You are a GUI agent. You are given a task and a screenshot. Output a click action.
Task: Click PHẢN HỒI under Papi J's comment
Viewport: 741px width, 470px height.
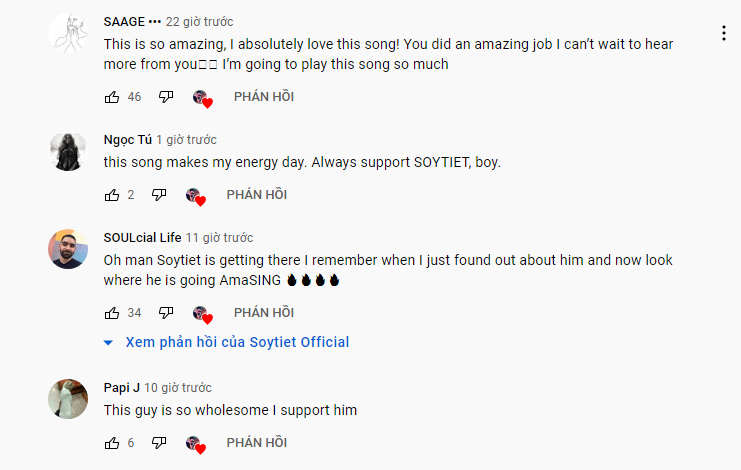click(257, 443)
